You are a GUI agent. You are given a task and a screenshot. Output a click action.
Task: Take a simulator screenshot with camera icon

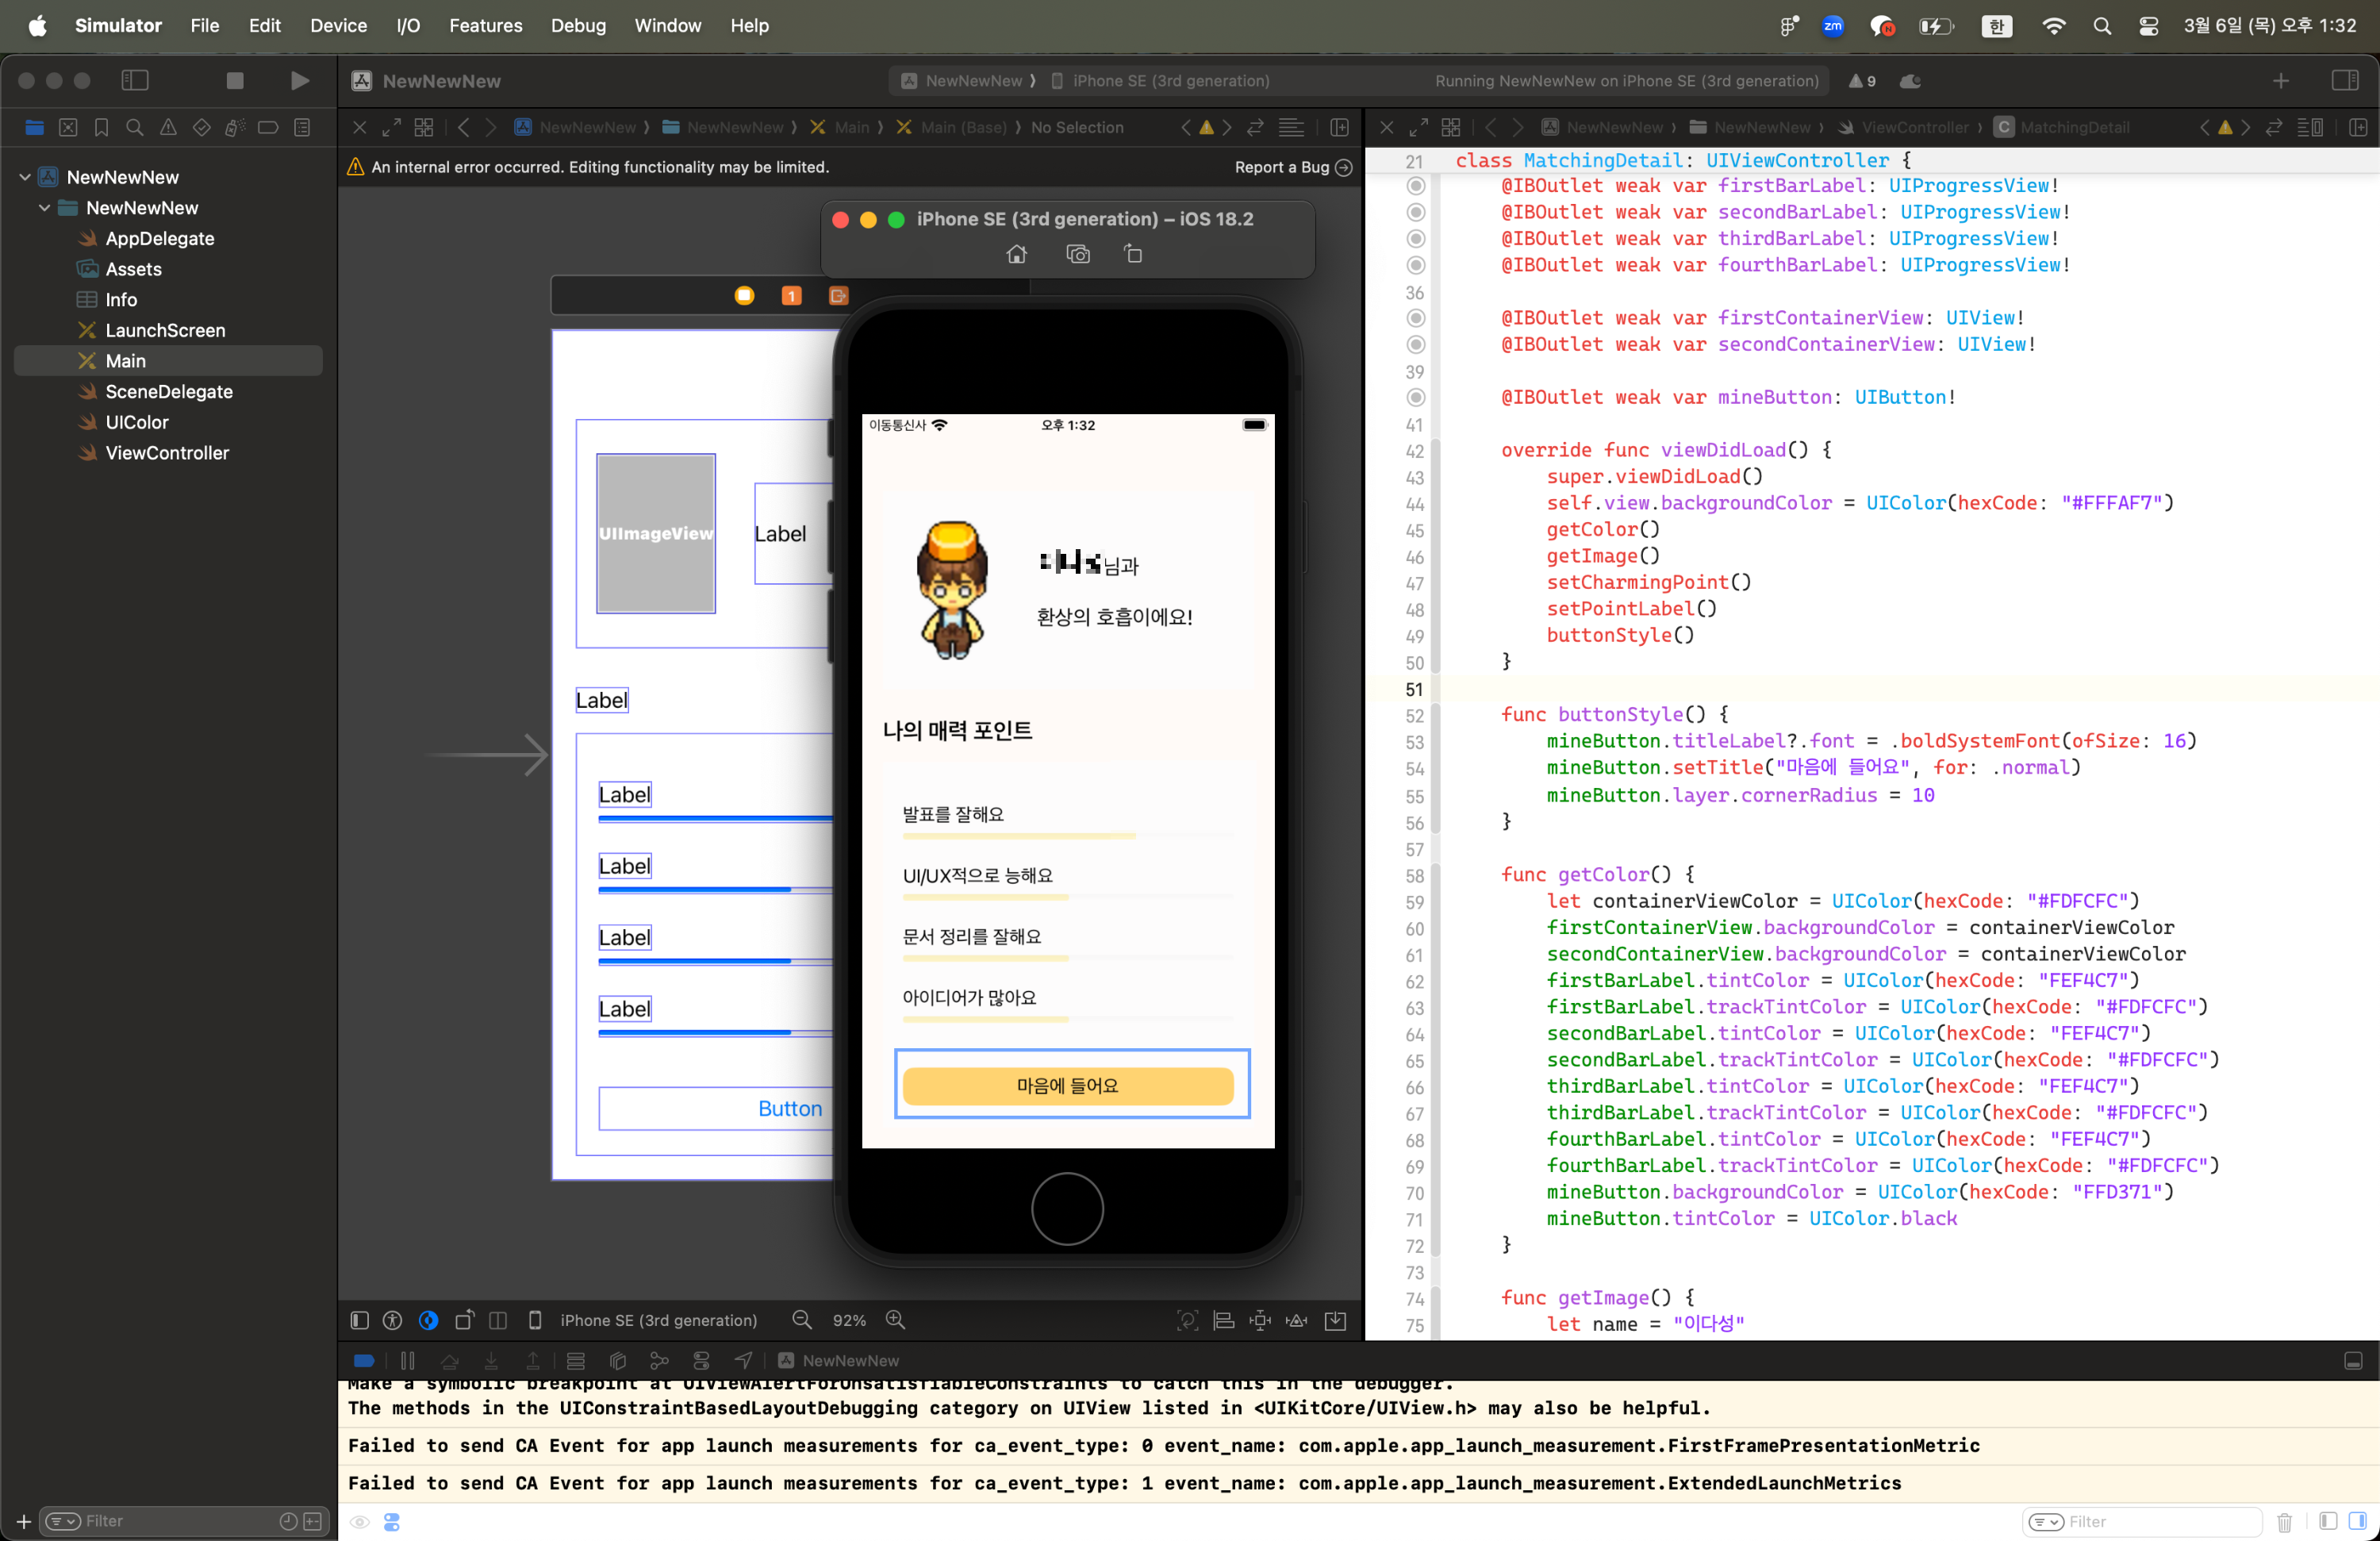coord(1077,254)
